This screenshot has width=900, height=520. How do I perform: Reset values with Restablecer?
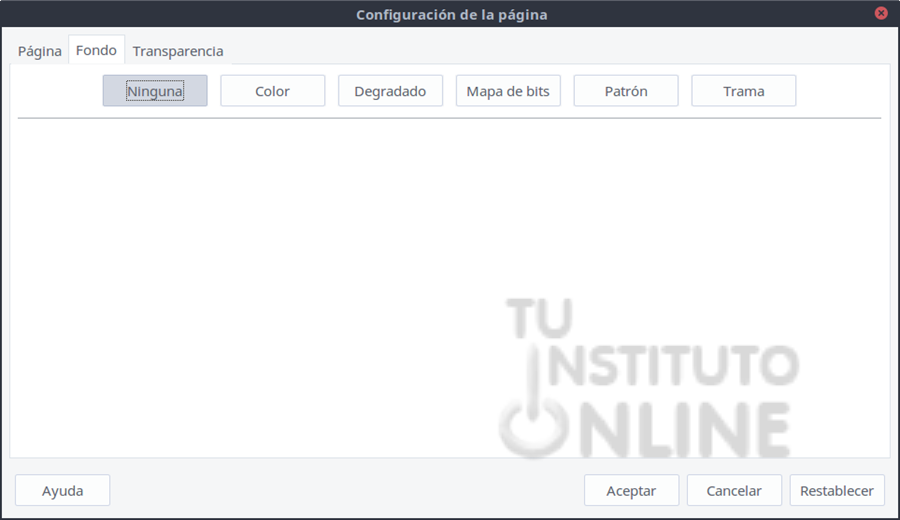[837, 490]
